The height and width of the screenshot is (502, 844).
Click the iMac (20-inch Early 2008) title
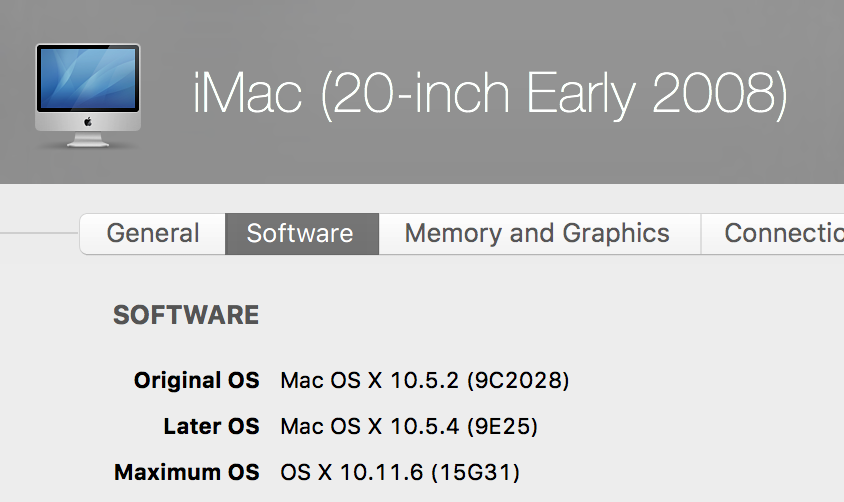pyautogui.click(x=490, y=94)
